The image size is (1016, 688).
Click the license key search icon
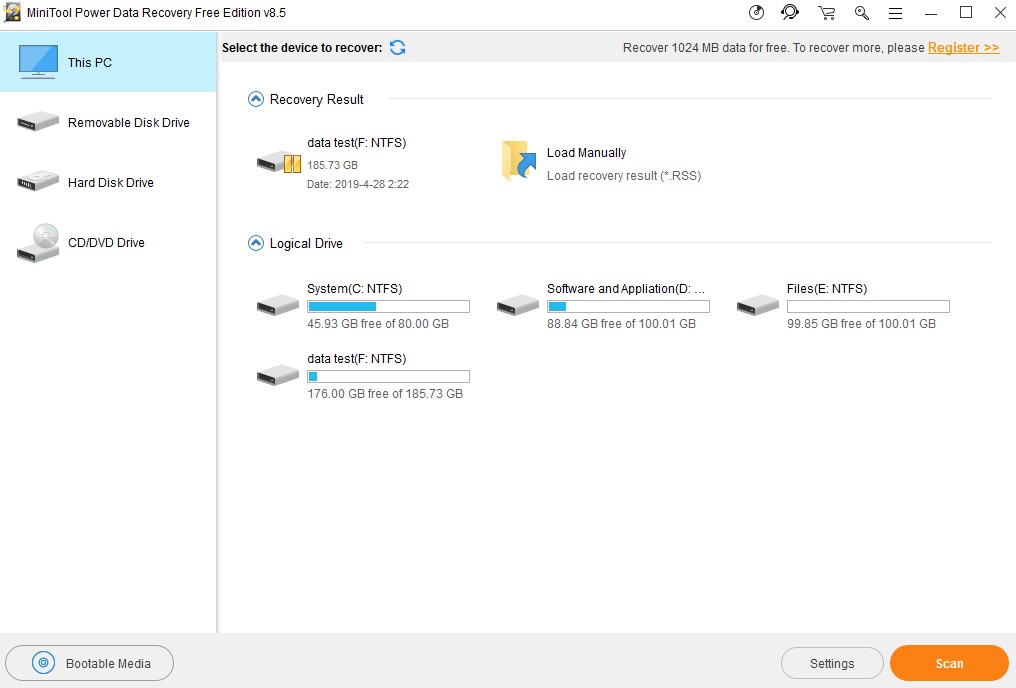click(x=861, y=13)
